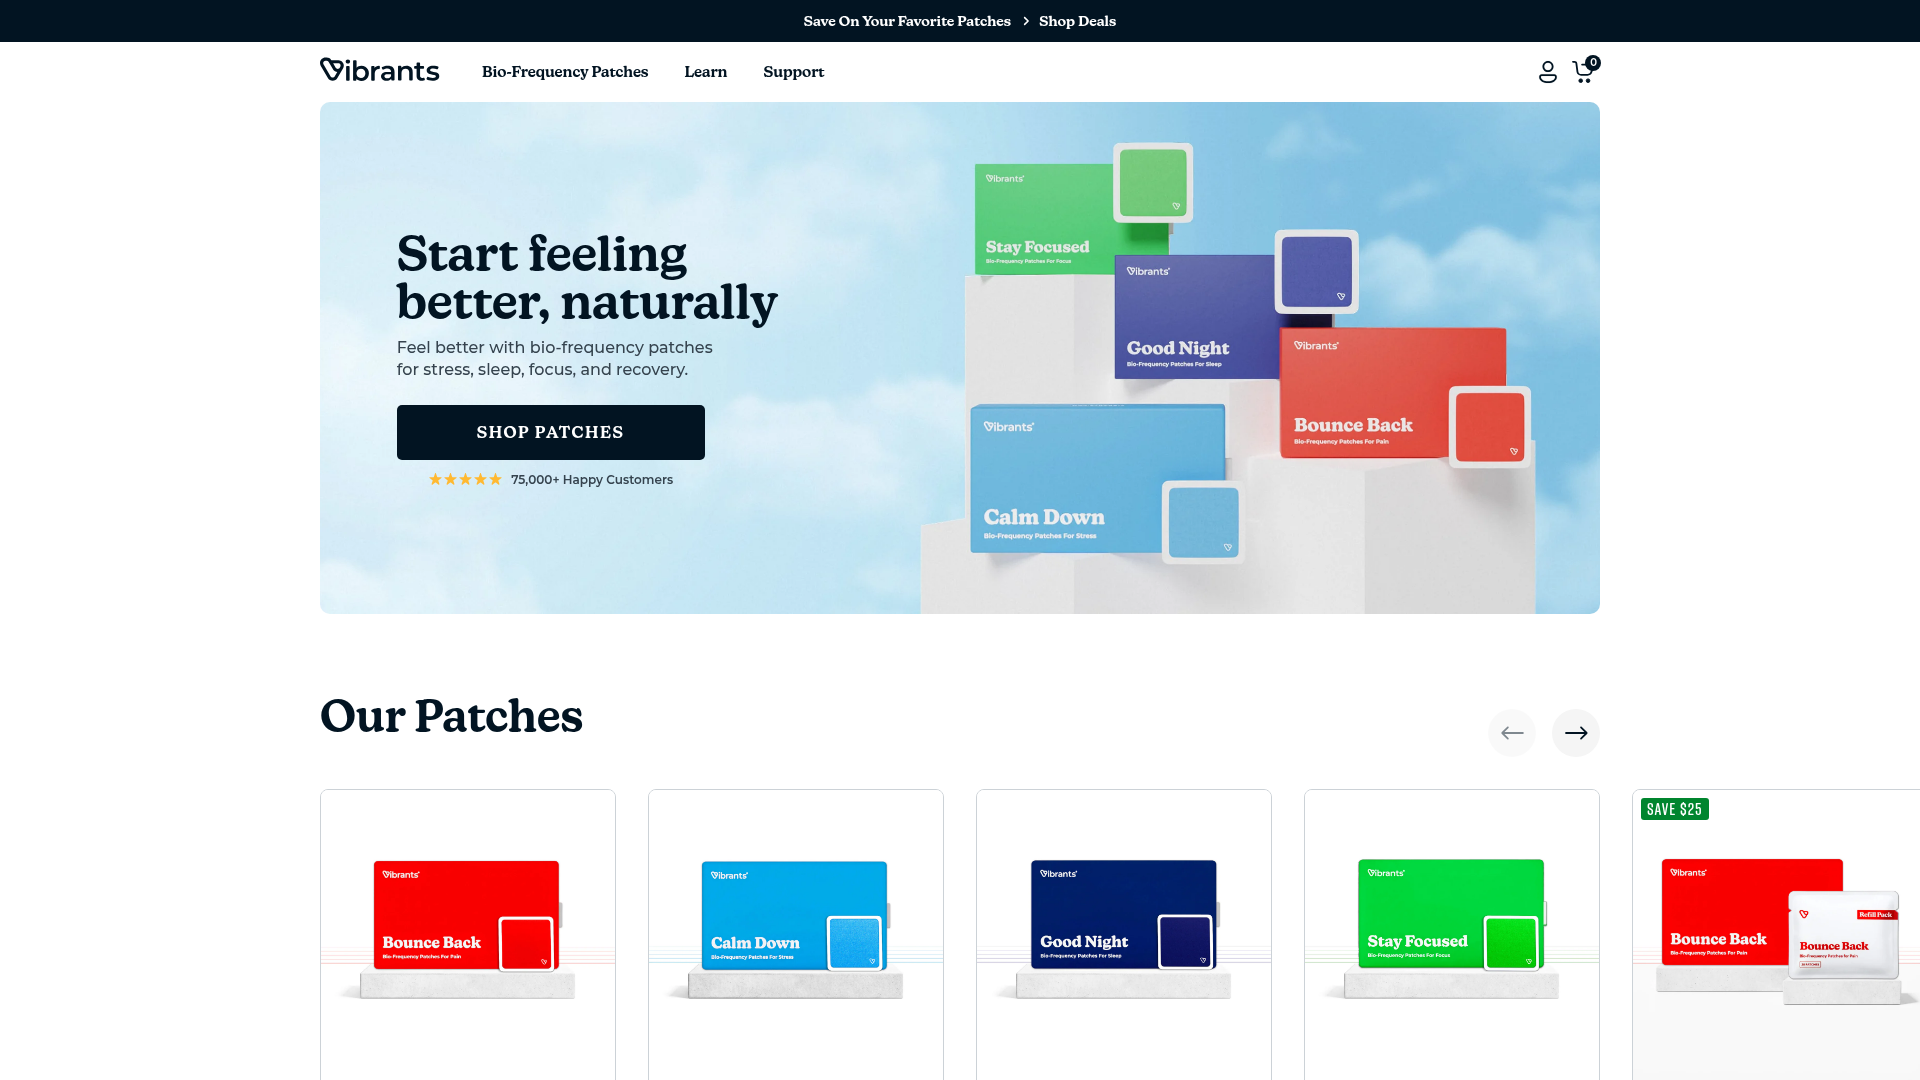Select the Support navigation item

coord(793,71)
